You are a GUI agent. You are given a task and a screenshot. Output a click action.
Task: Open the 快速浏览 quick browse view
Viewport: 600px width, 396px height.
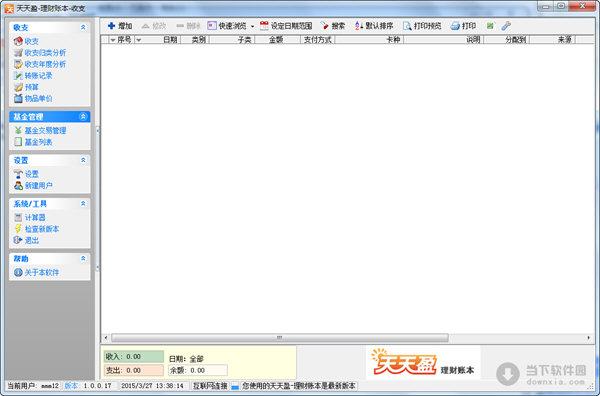click(227, 26)
